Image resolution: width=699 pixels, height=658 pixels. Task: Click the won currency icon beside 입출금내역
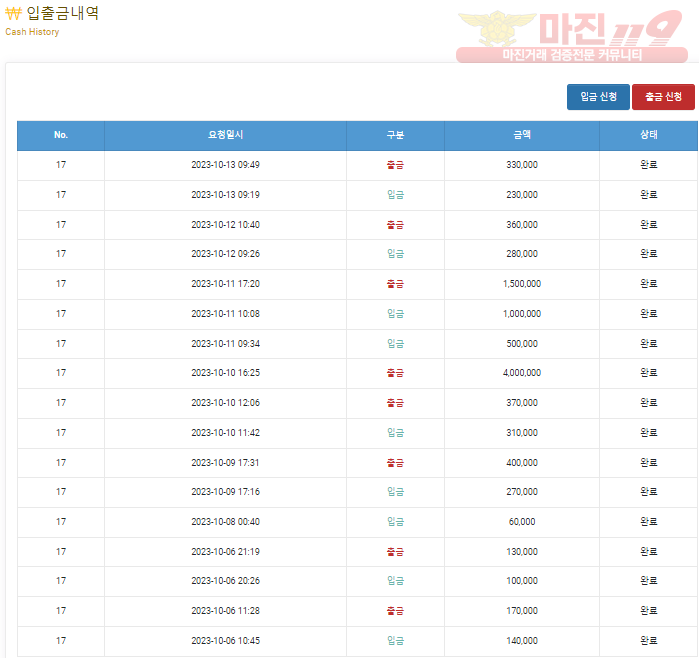(x=13, y=14)
